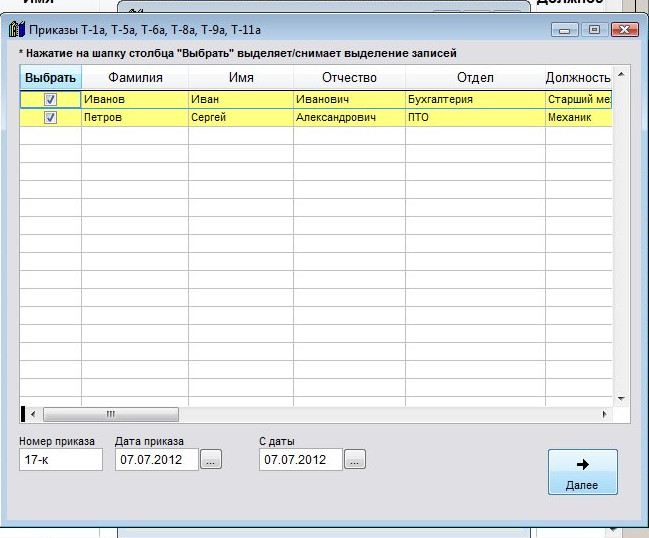Click the vertical scrollbar up arrow
Image resolution: width=649 pixels, height=538 pixels.
pos(621,74)
